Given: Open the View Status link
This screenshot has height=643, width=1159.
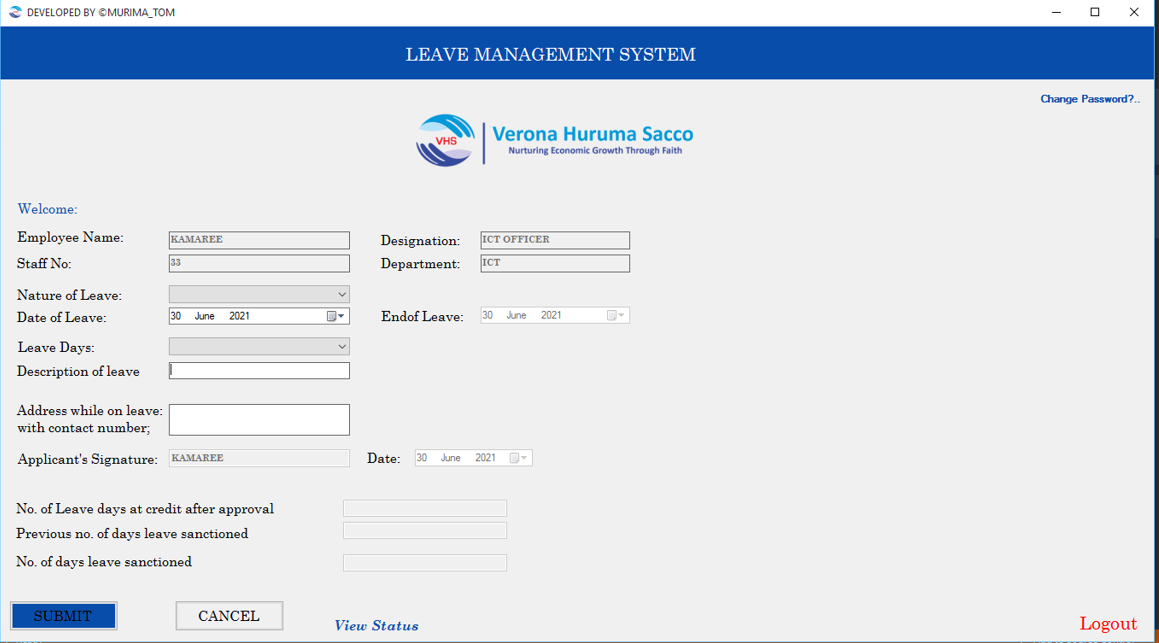Looking at the screenshot, I should (x=376, y=626).
